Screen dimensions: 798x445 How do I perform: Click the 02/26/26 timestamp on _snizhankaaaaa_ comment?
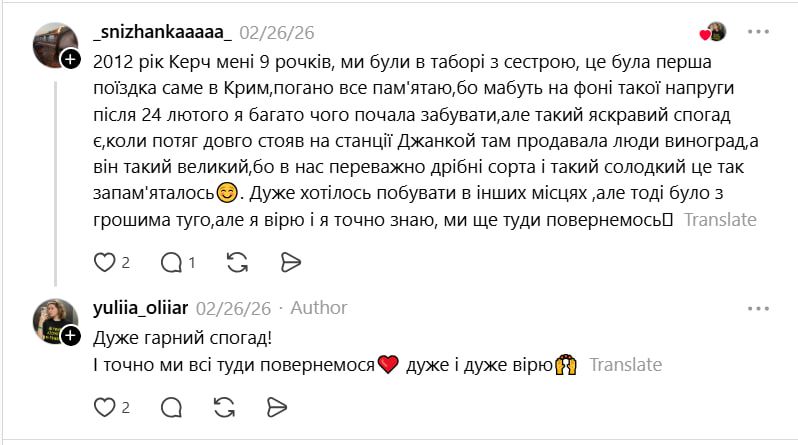pos(274,32)
